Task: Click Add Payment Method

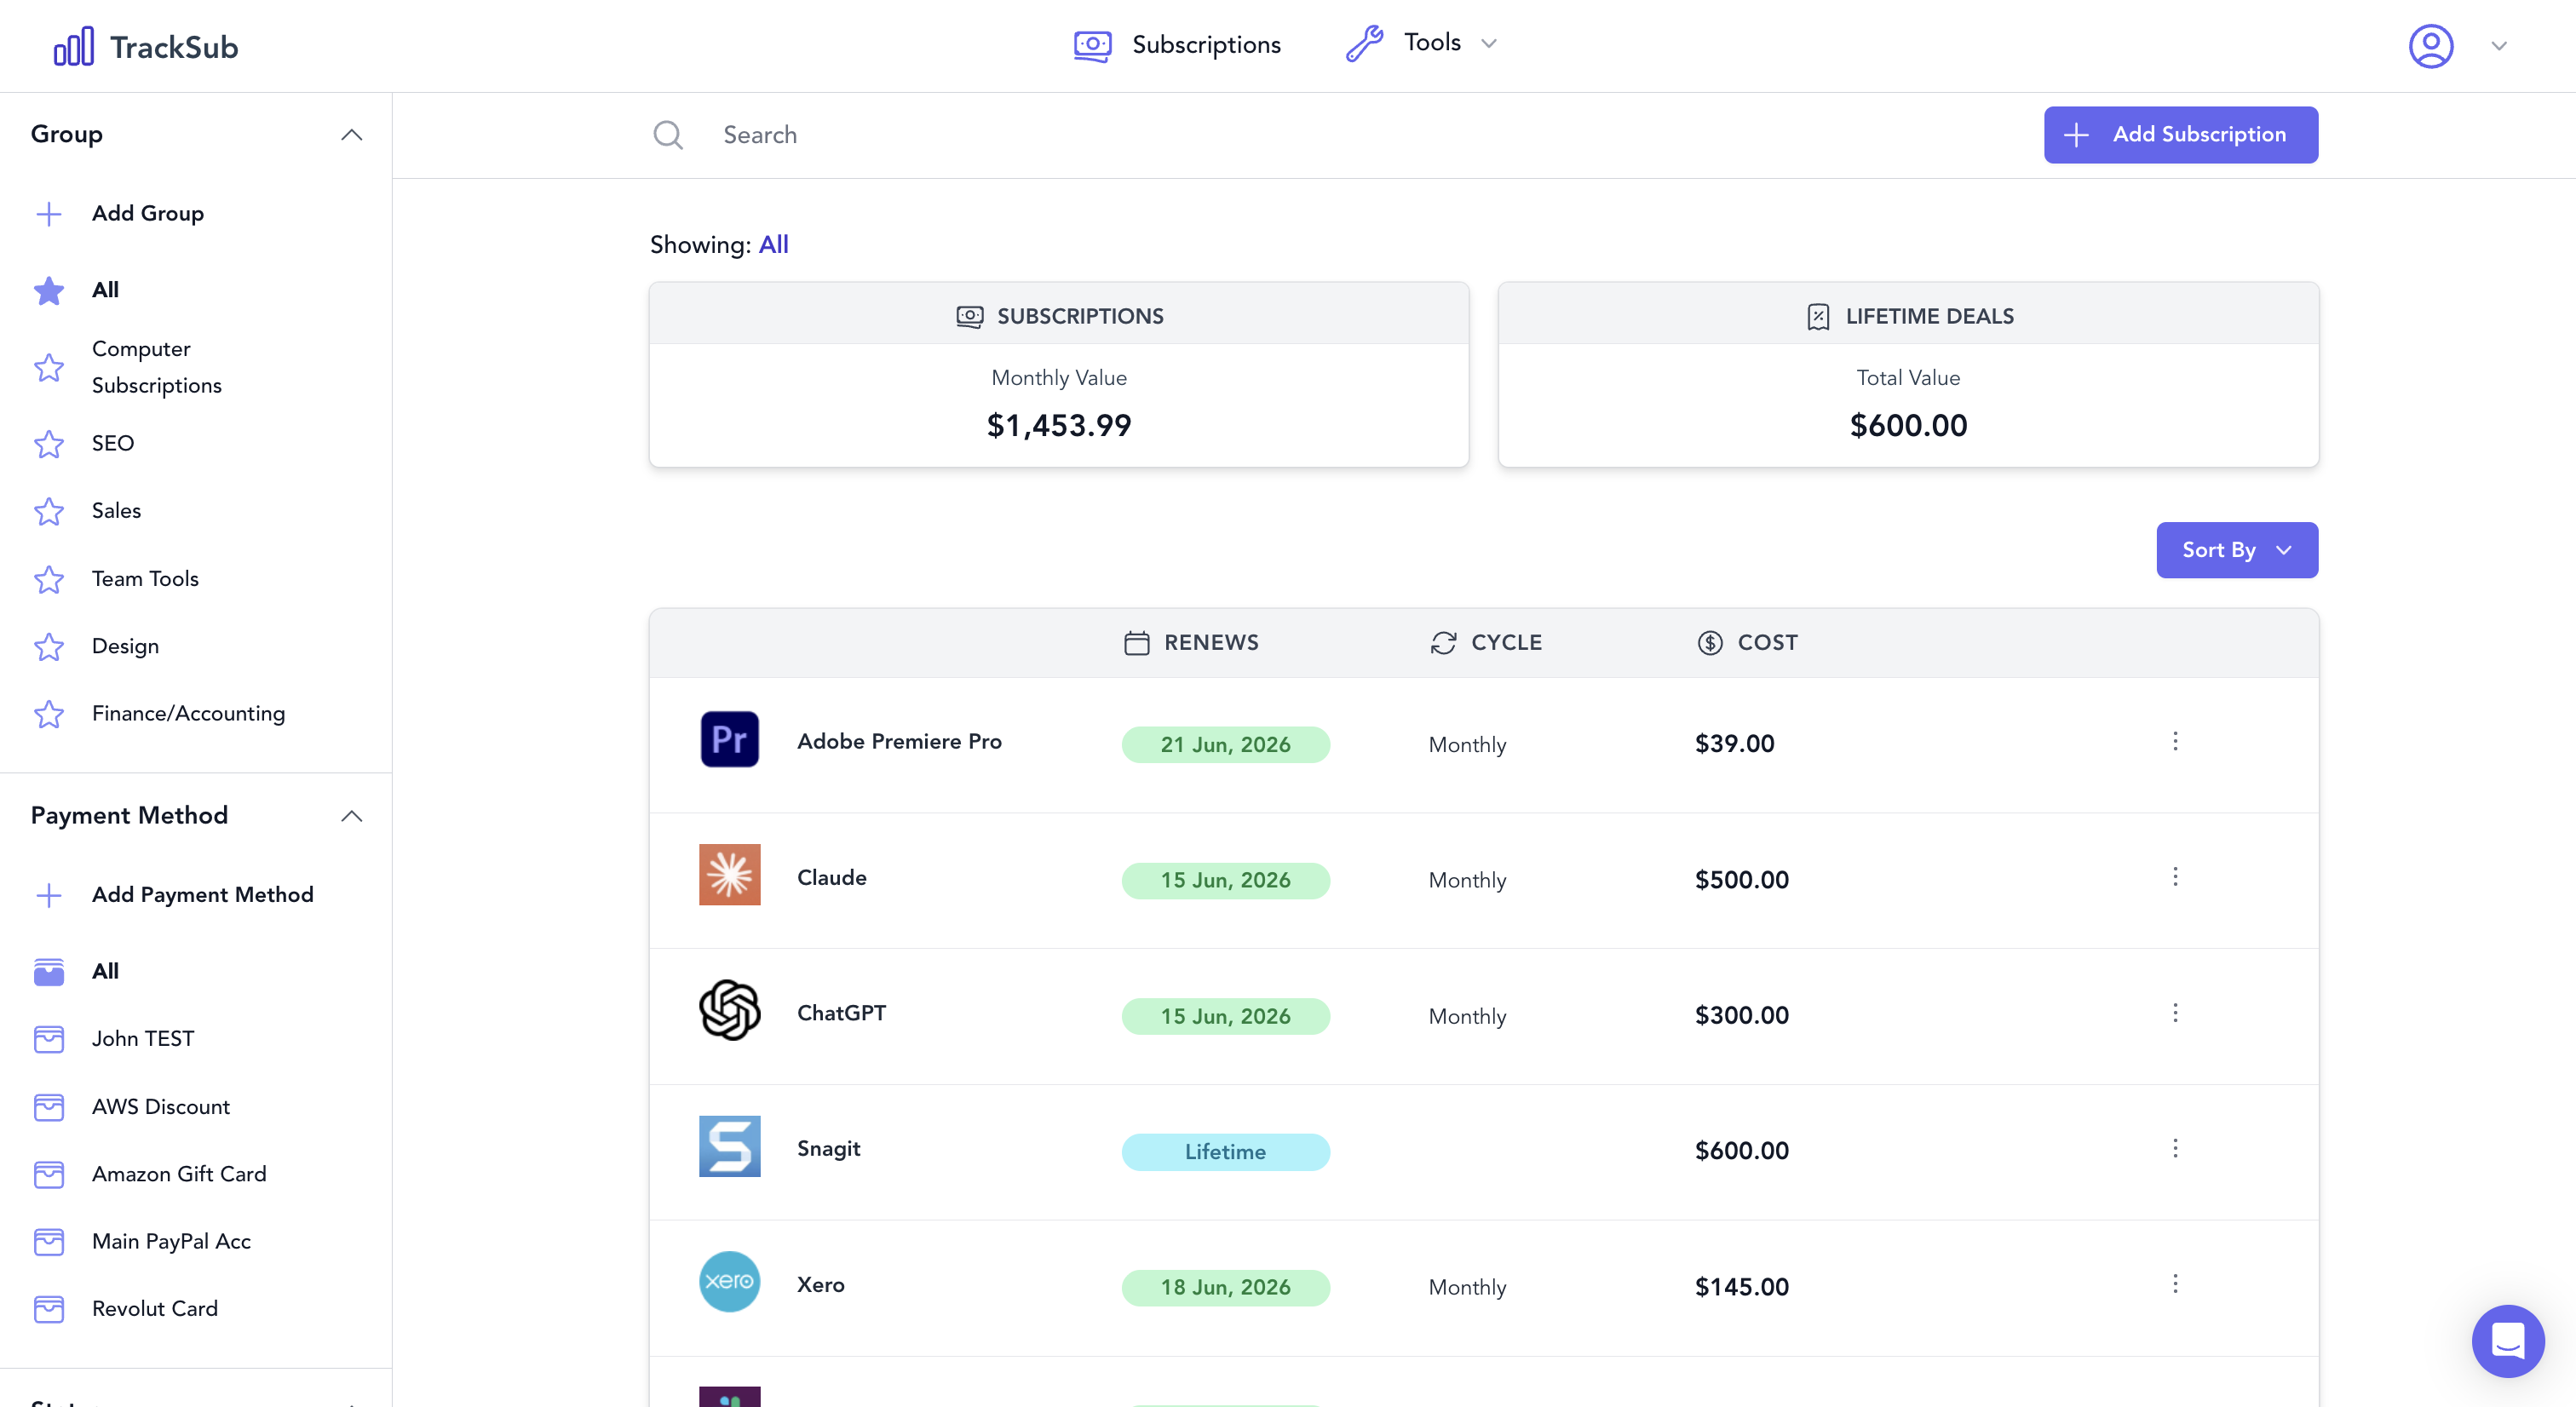Action: click(203, 895)
